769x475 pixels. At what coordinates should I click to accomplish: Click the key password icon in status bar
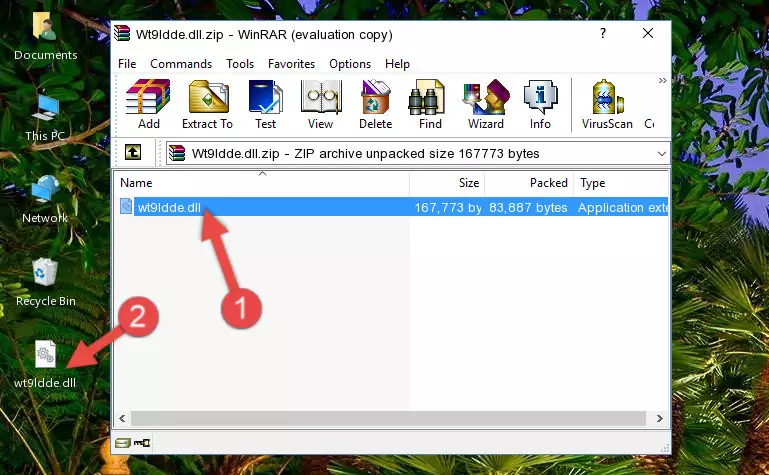click(142, 443)
